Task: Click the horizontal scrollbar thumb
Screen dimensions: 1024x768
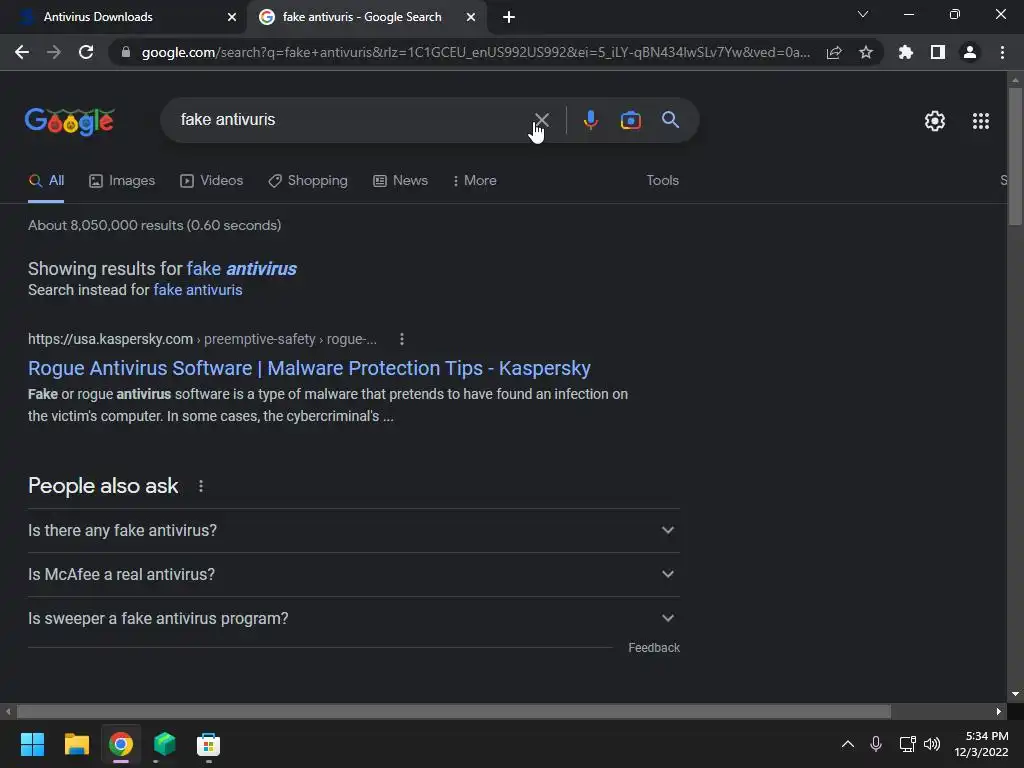Action: [453, 711]
